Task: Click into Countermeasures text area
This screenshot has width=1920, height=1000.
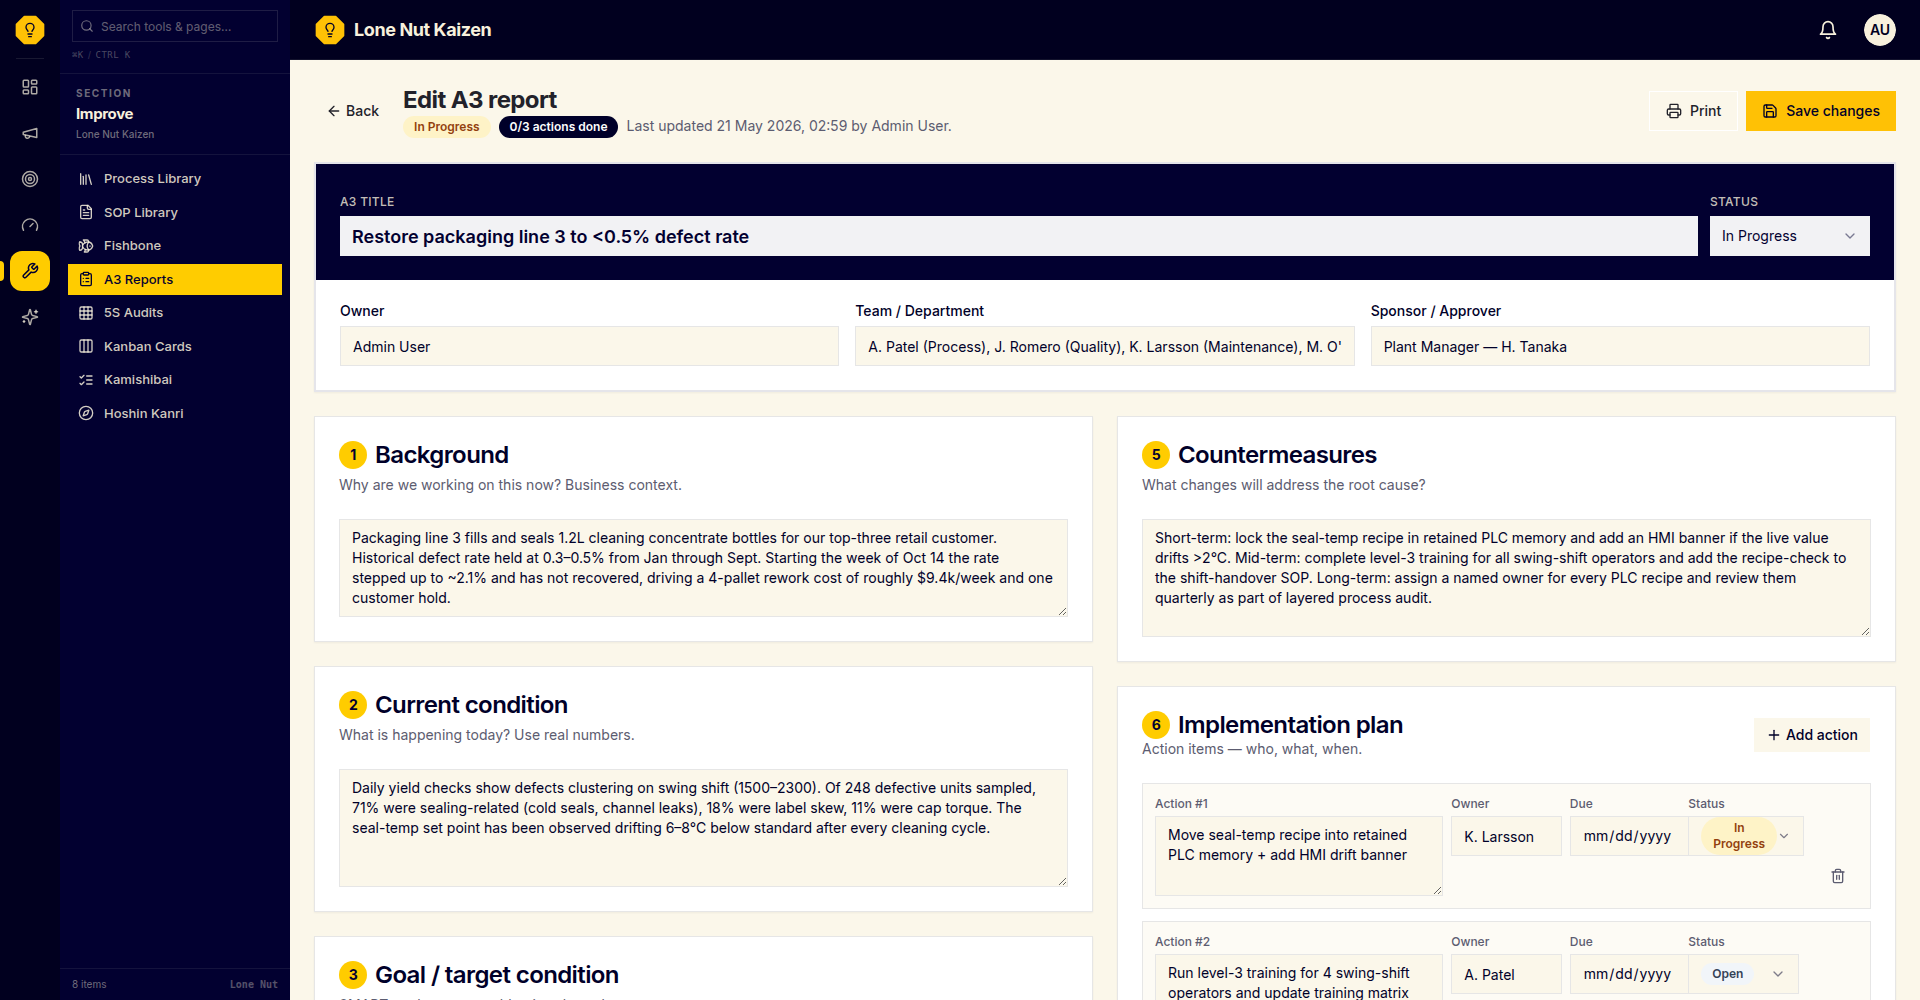Action: (1506, 578)
